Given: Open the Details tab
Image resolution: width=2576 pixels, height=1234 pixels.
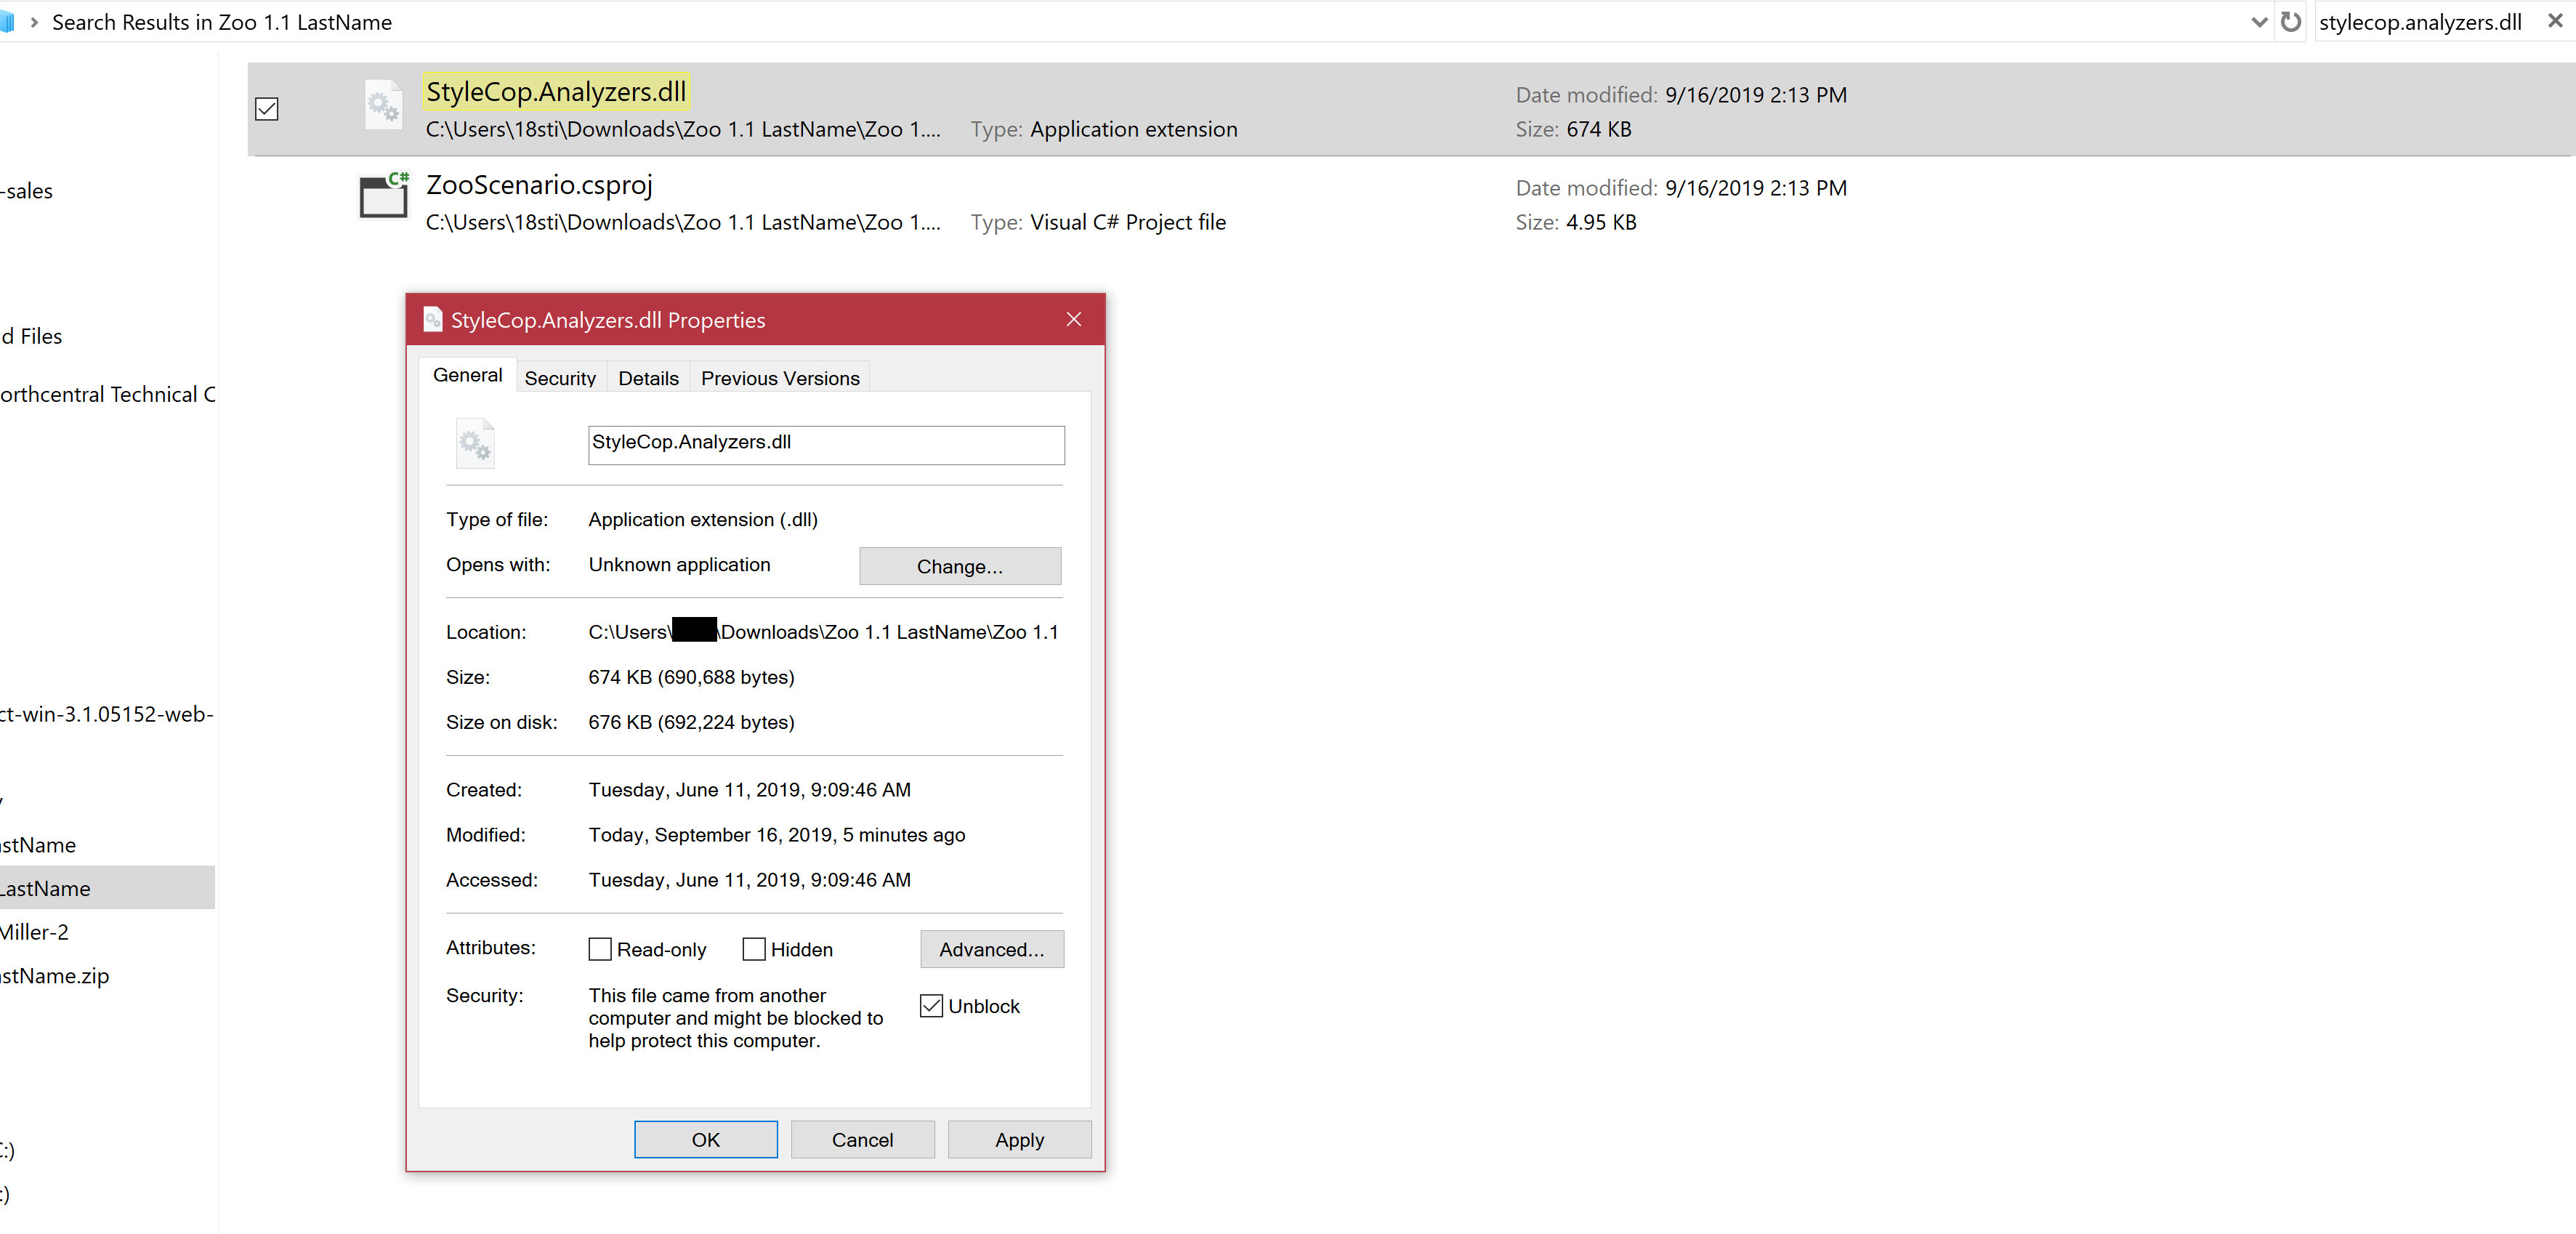Looking at the screenshot, I should [x=648, y=378].
